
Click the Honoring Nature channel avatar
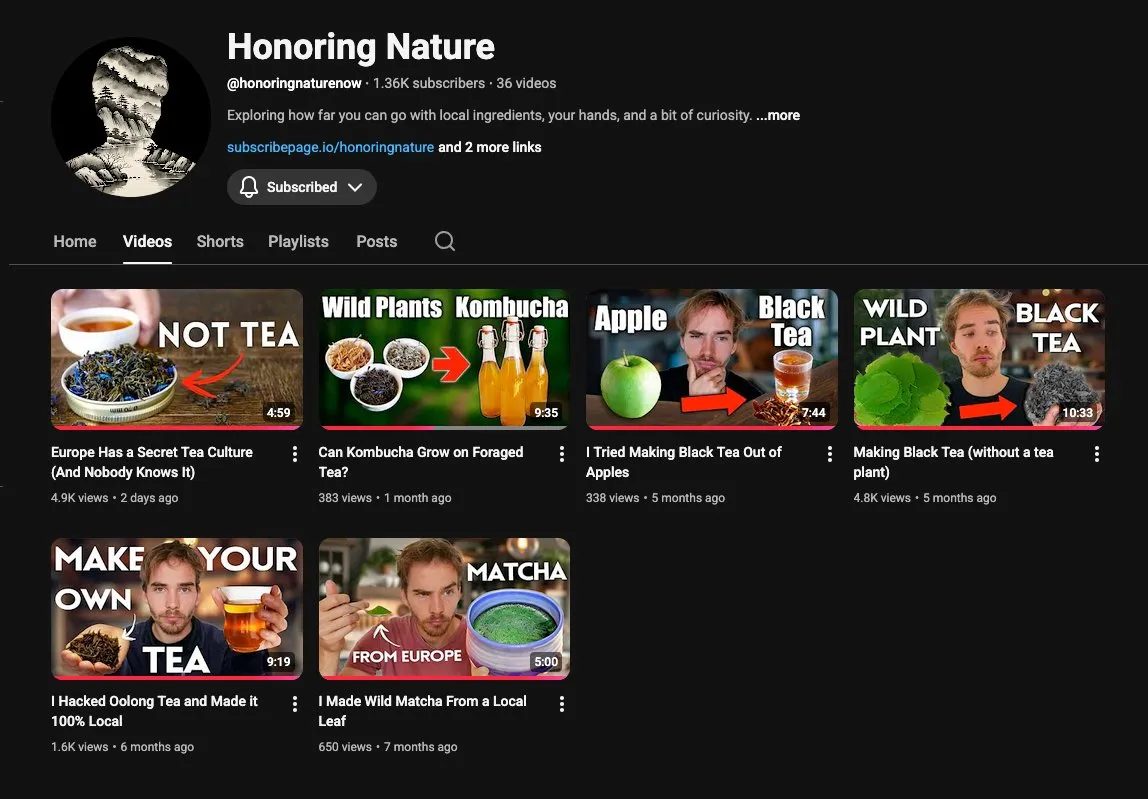[130, 117]
